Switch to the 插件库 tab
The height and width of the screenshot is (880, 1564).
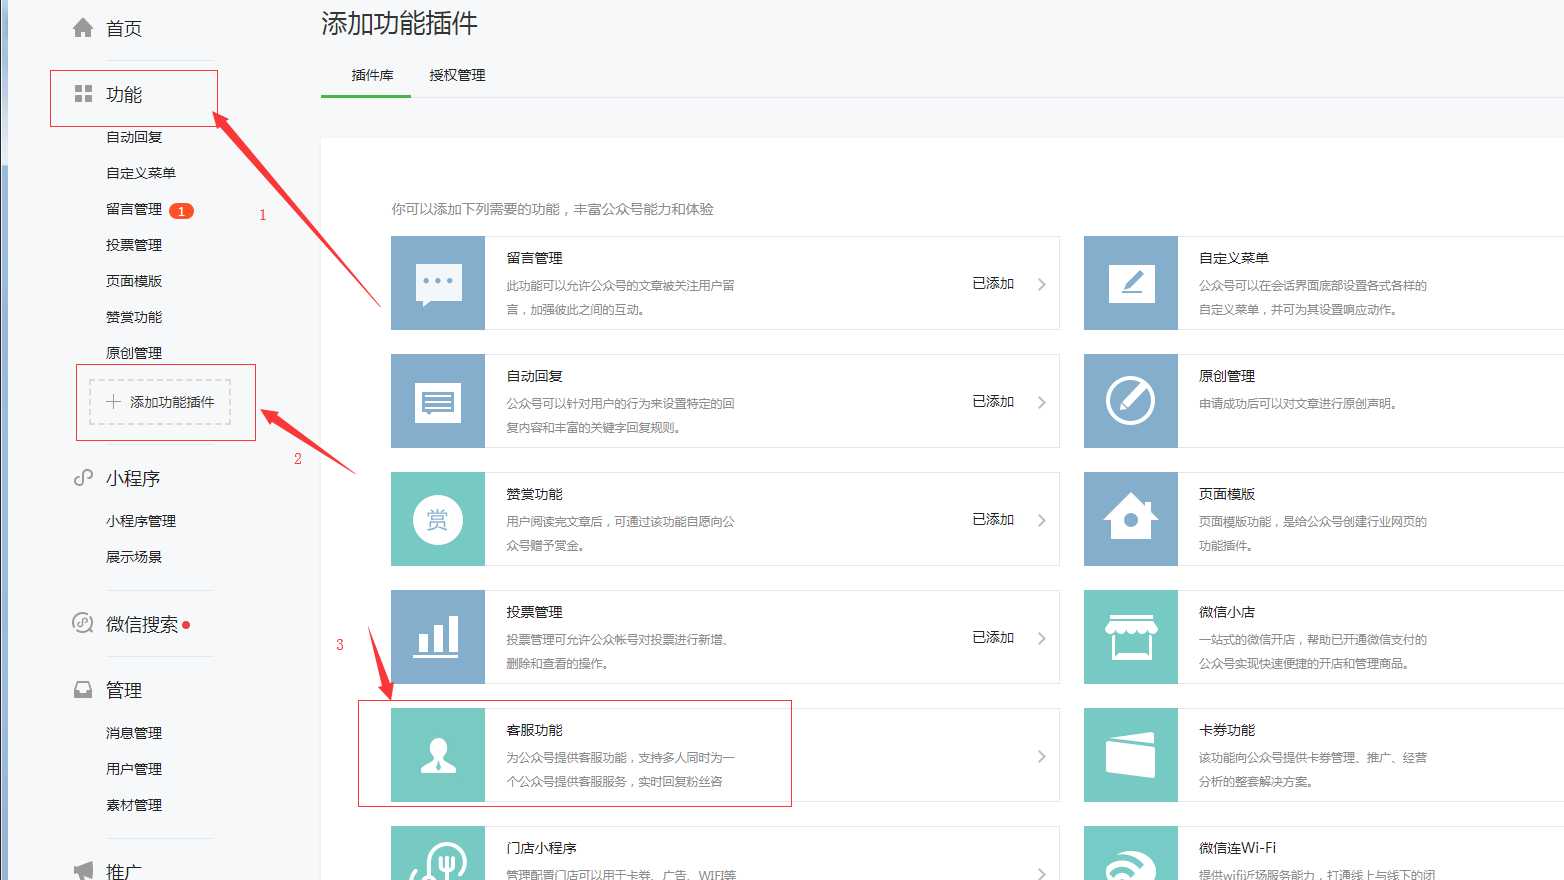point(372,75)
